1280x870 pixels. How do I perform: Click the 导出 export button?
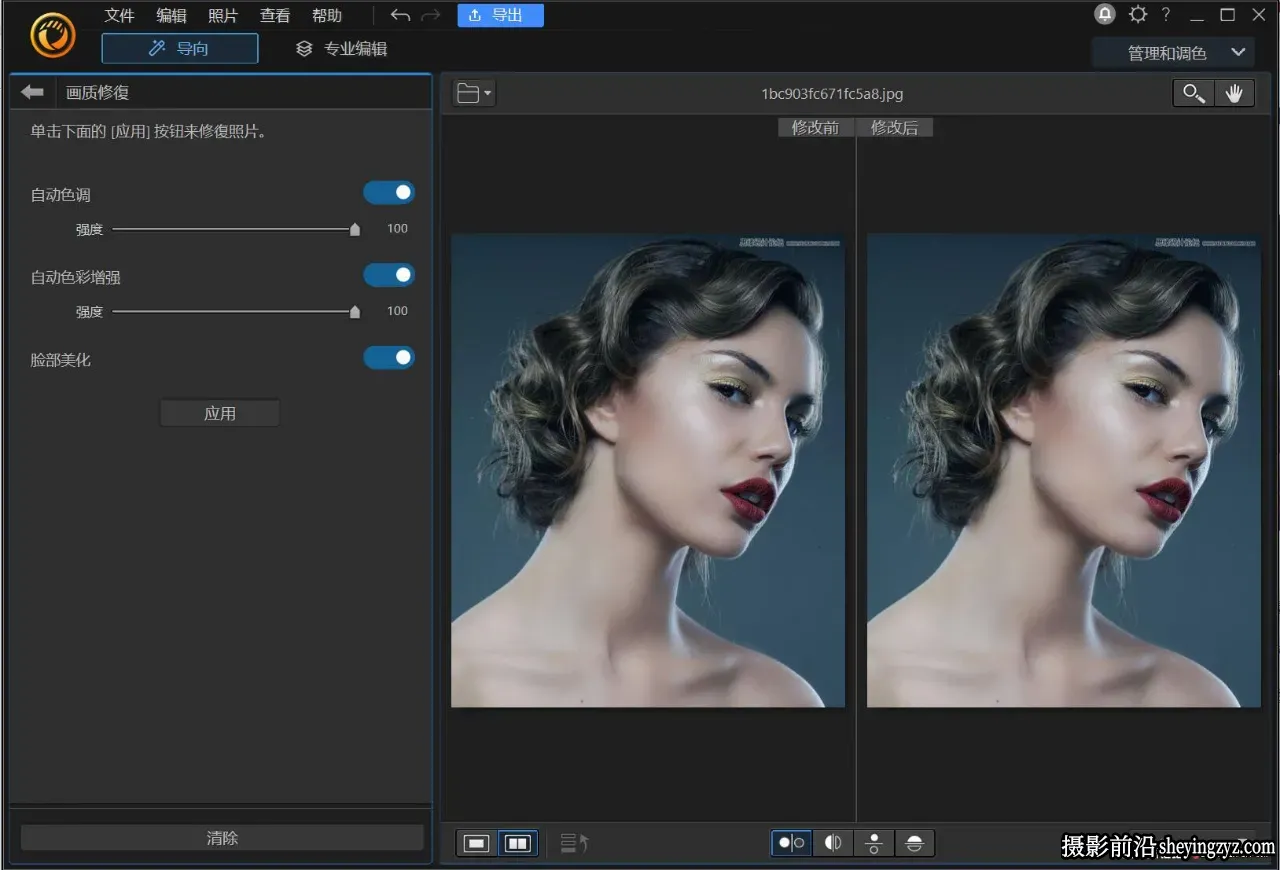point(500,15)
